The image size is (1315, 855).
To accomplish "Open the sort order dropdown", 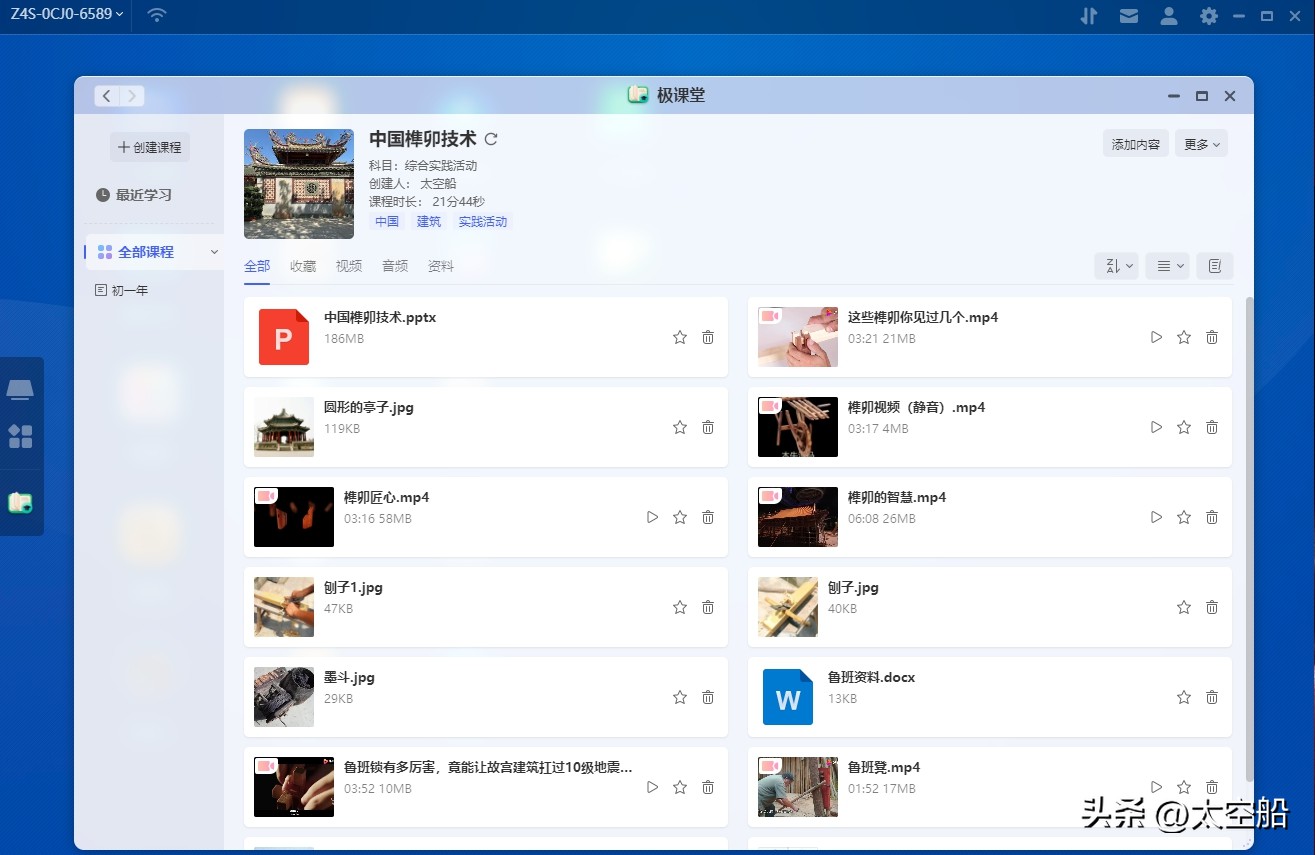I will (x=1116, y=265).
